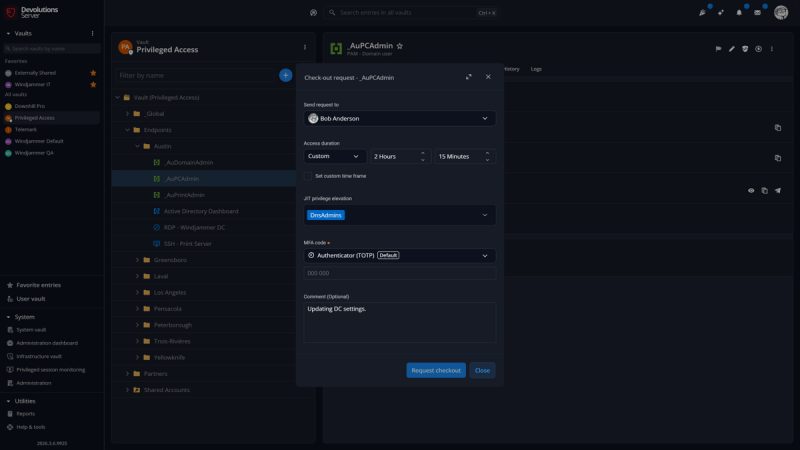Viewport: 800px width, 450px height.
Task: Open Help & tools
Action: coord(31,427)
